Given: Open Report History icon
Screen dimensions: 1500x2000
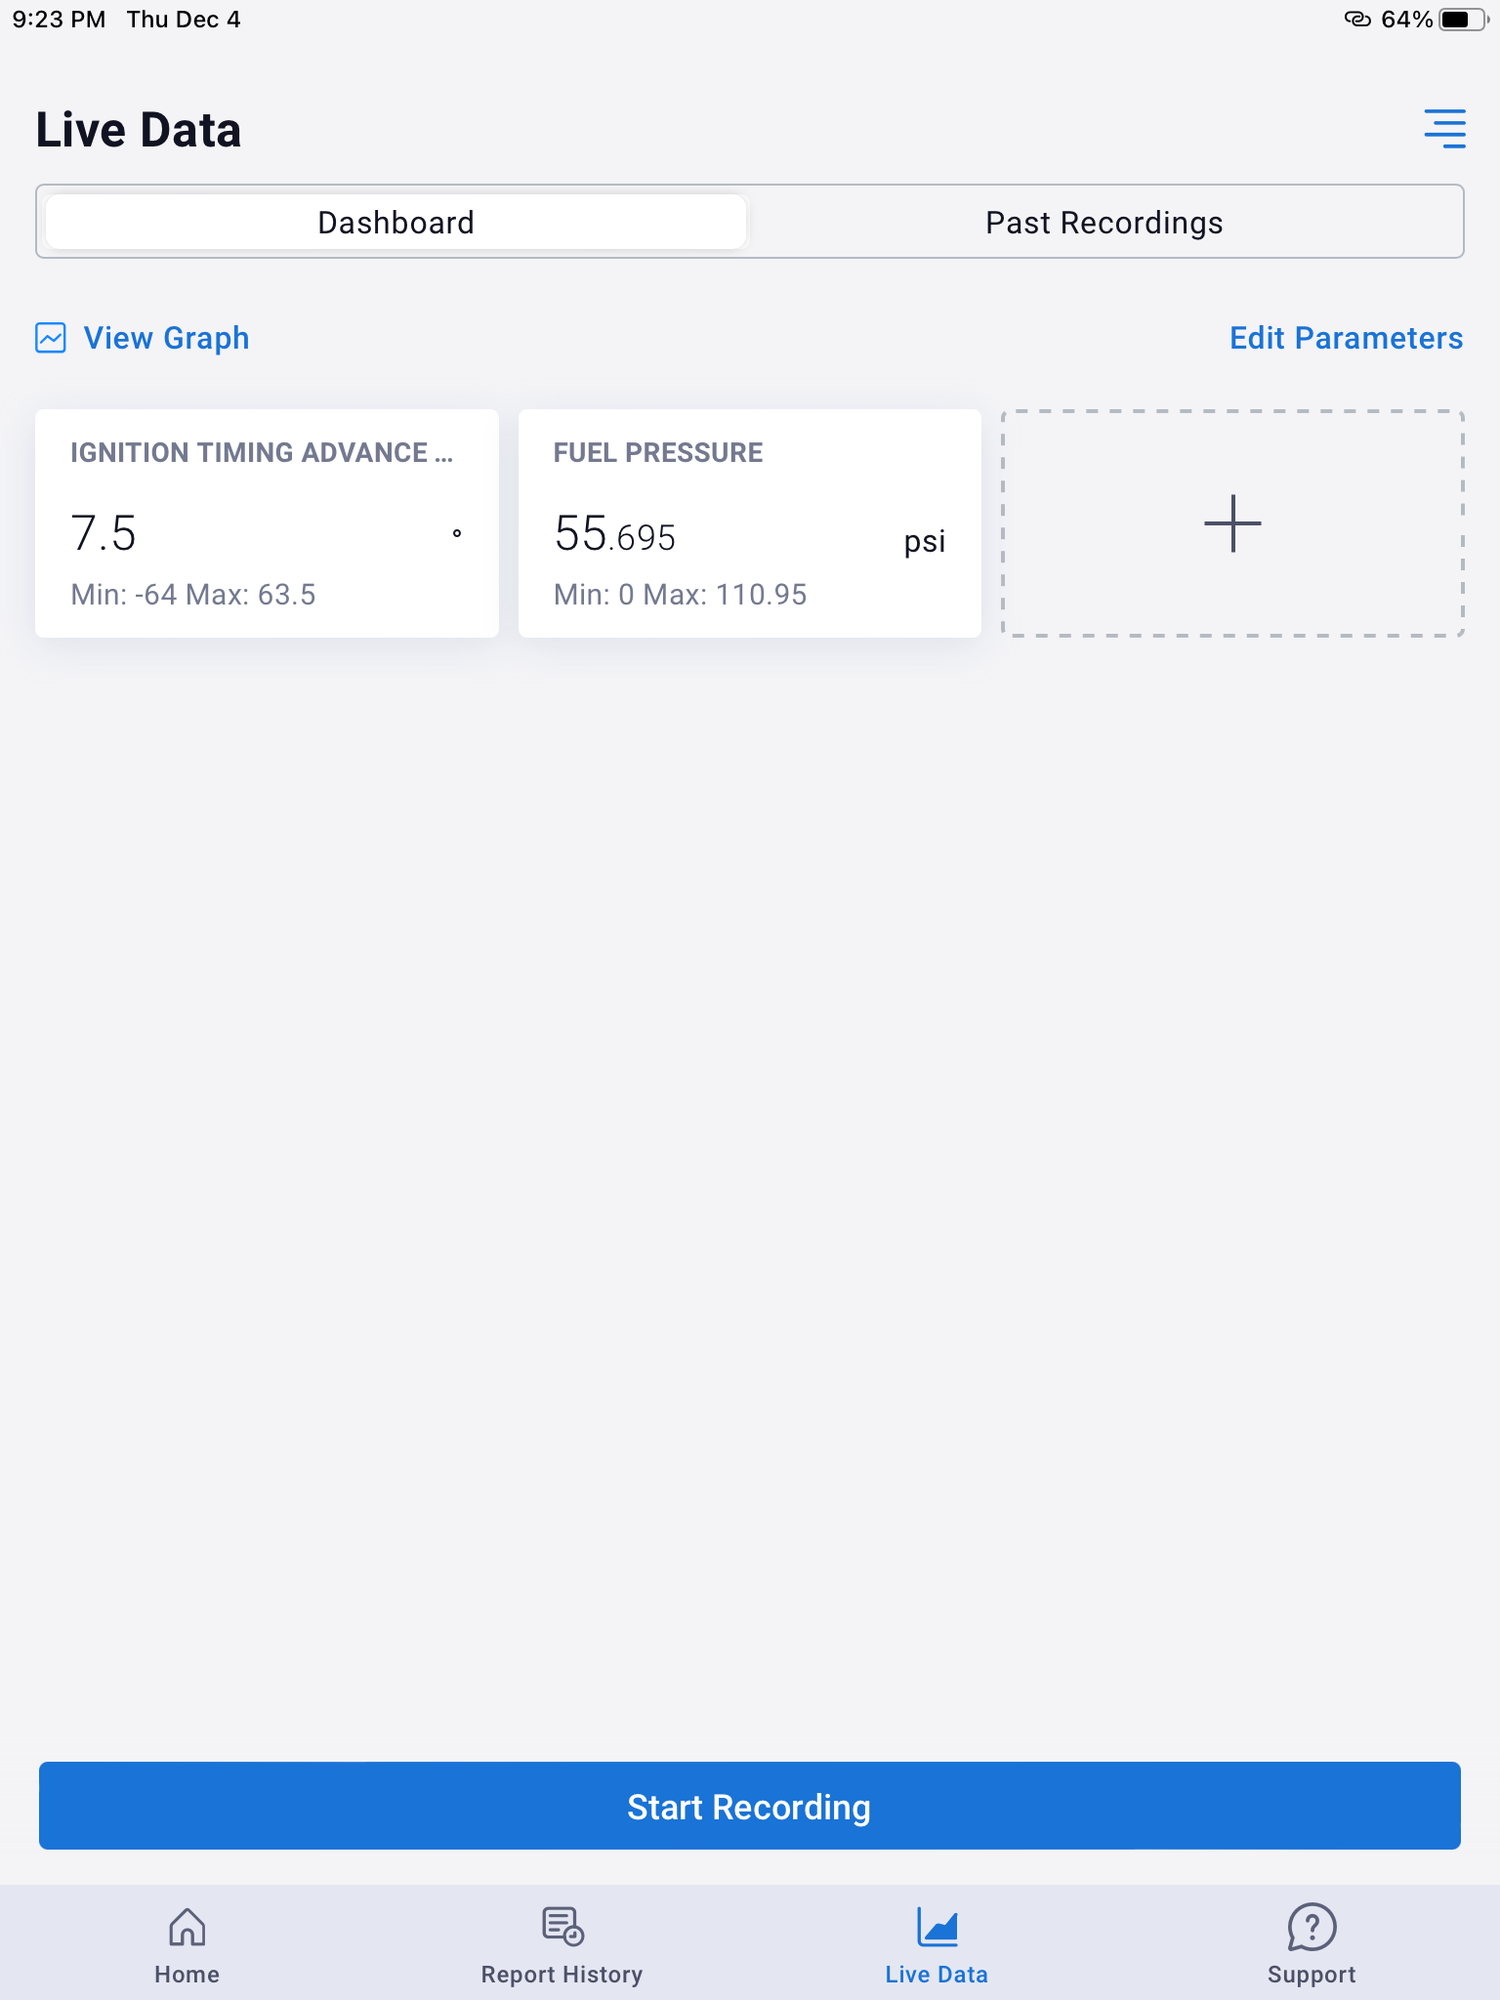Looking at the screenshot, I should (562, 1927).
